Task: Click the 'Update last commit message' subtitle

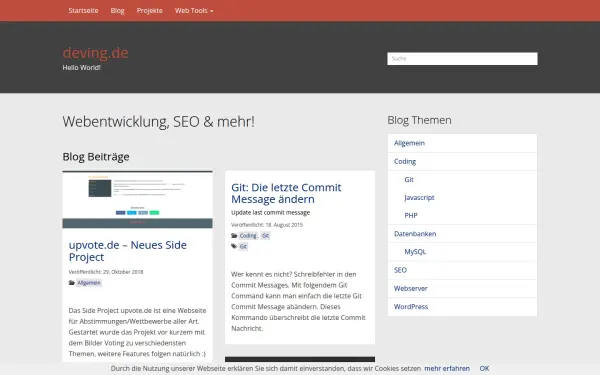Action: pos(271,212)
